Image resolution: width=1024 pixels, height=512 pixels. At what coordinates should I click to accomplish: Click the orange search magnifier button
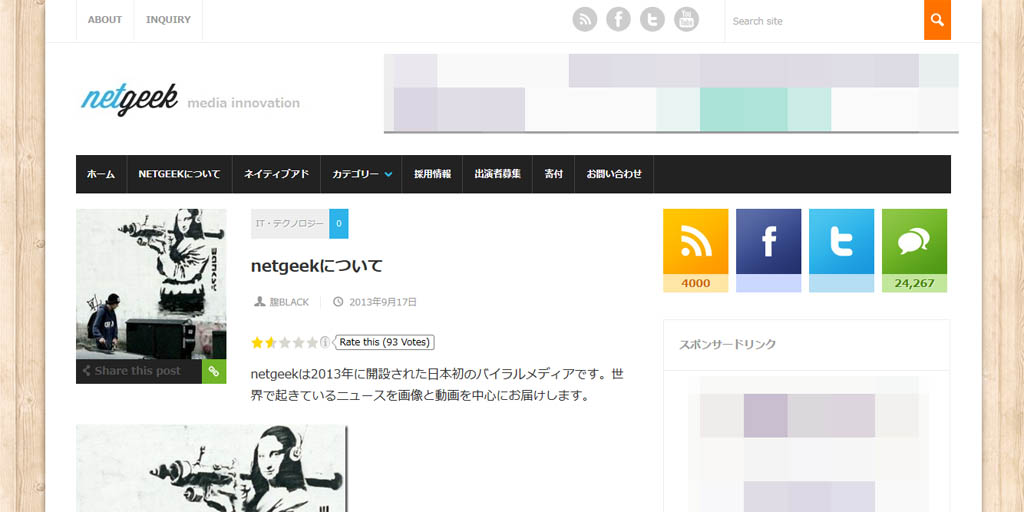coord(937,20)
